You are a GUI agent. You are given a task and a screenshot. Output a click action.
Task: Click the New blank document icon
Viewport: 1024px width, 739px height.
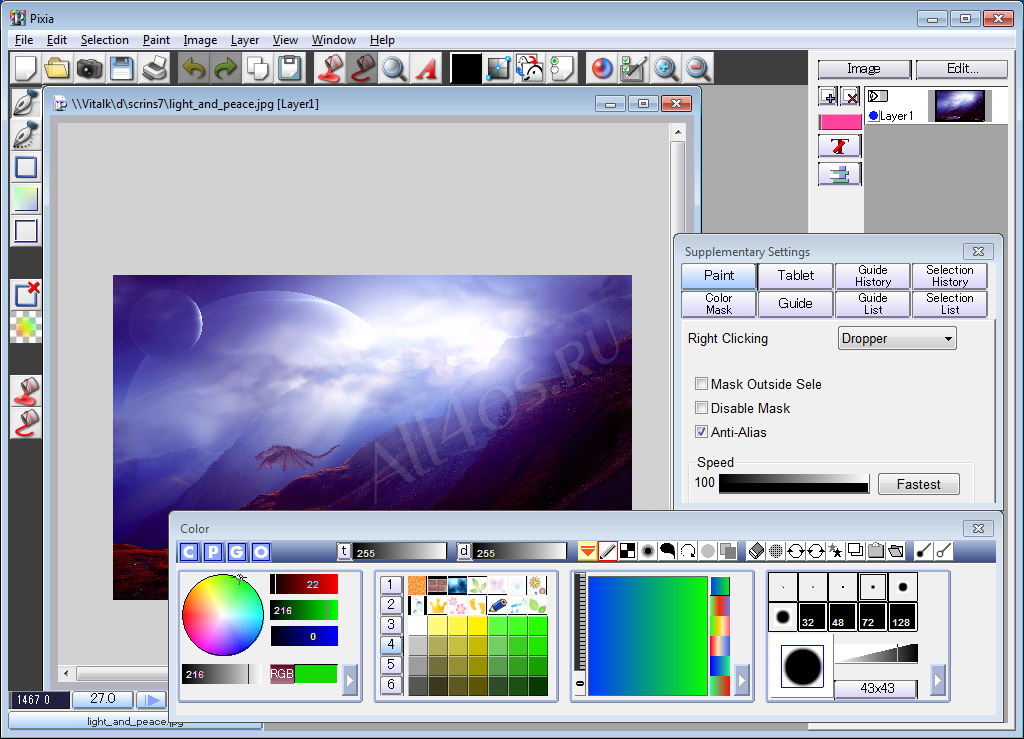pyautogui.click(x=26, y=68)
